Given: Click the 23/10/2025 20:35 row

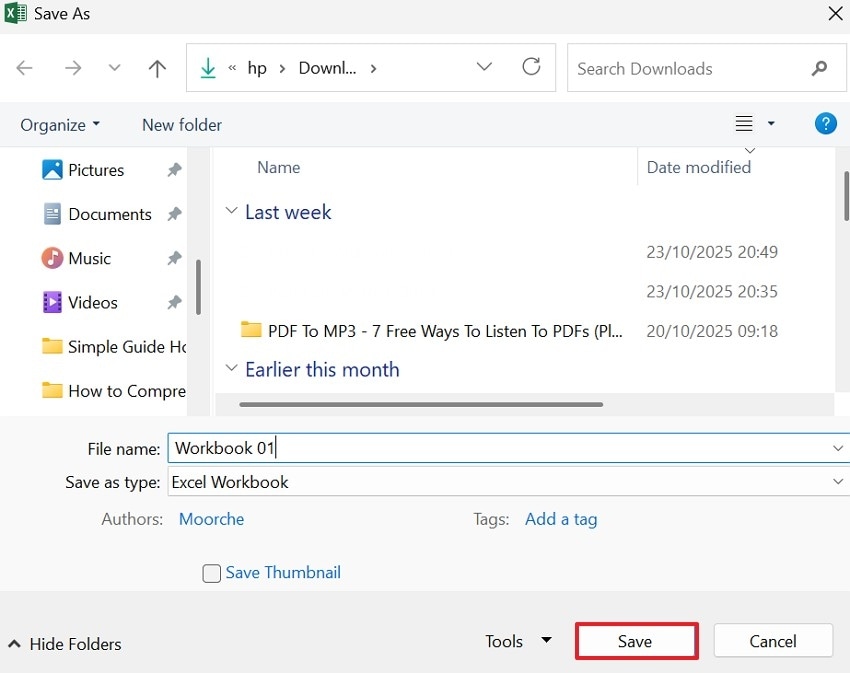Looking at the screenshot, I should tap(712, 291).
